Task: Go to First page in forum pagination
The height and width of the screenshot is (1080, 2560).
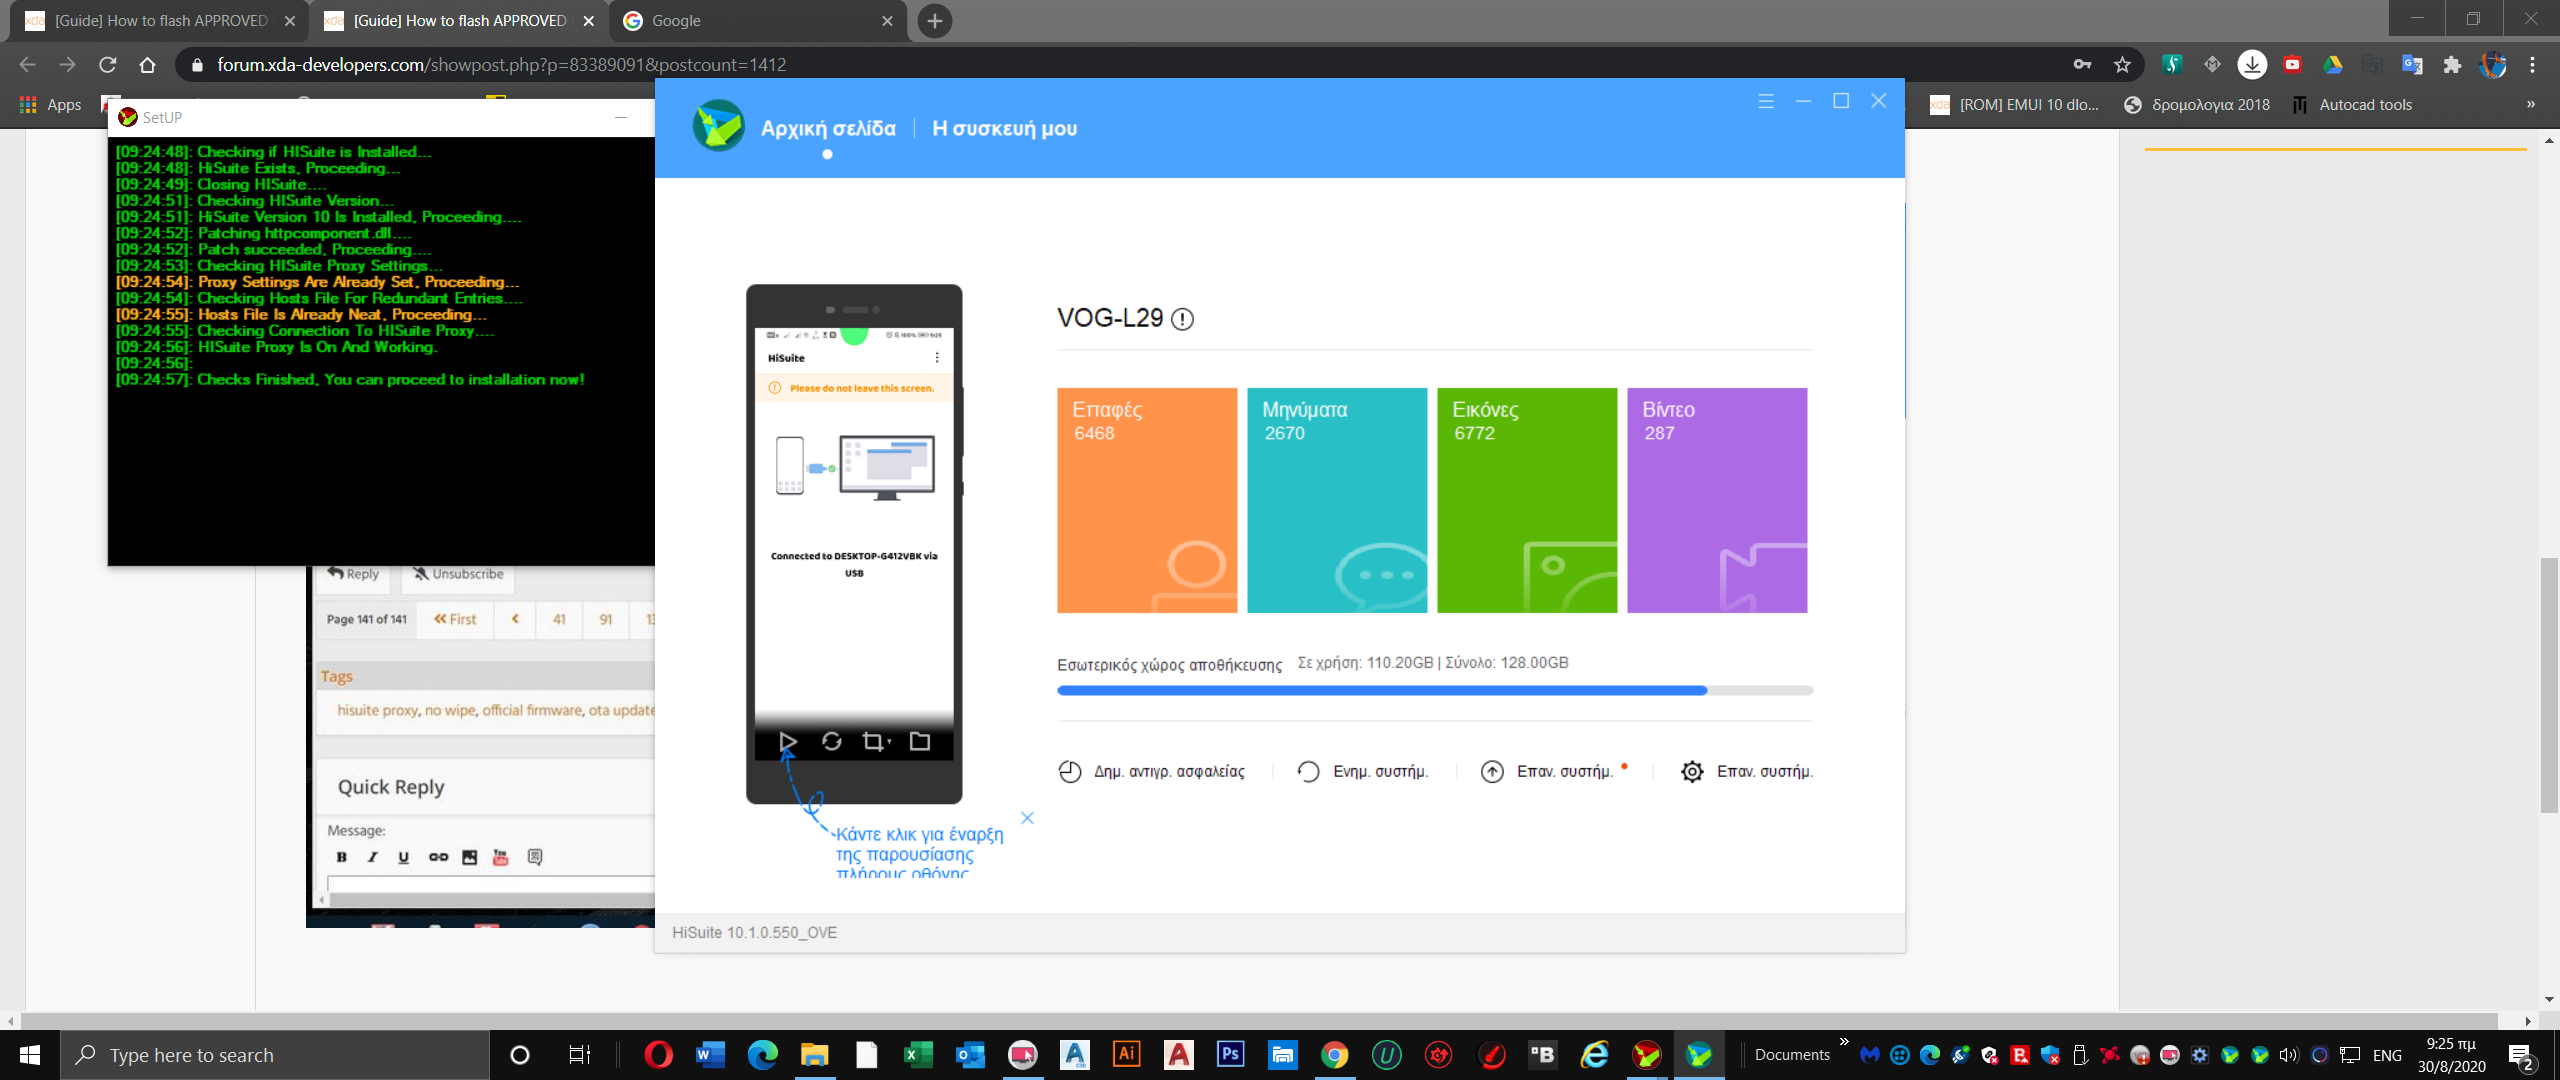Action: [x=455, y=619]
